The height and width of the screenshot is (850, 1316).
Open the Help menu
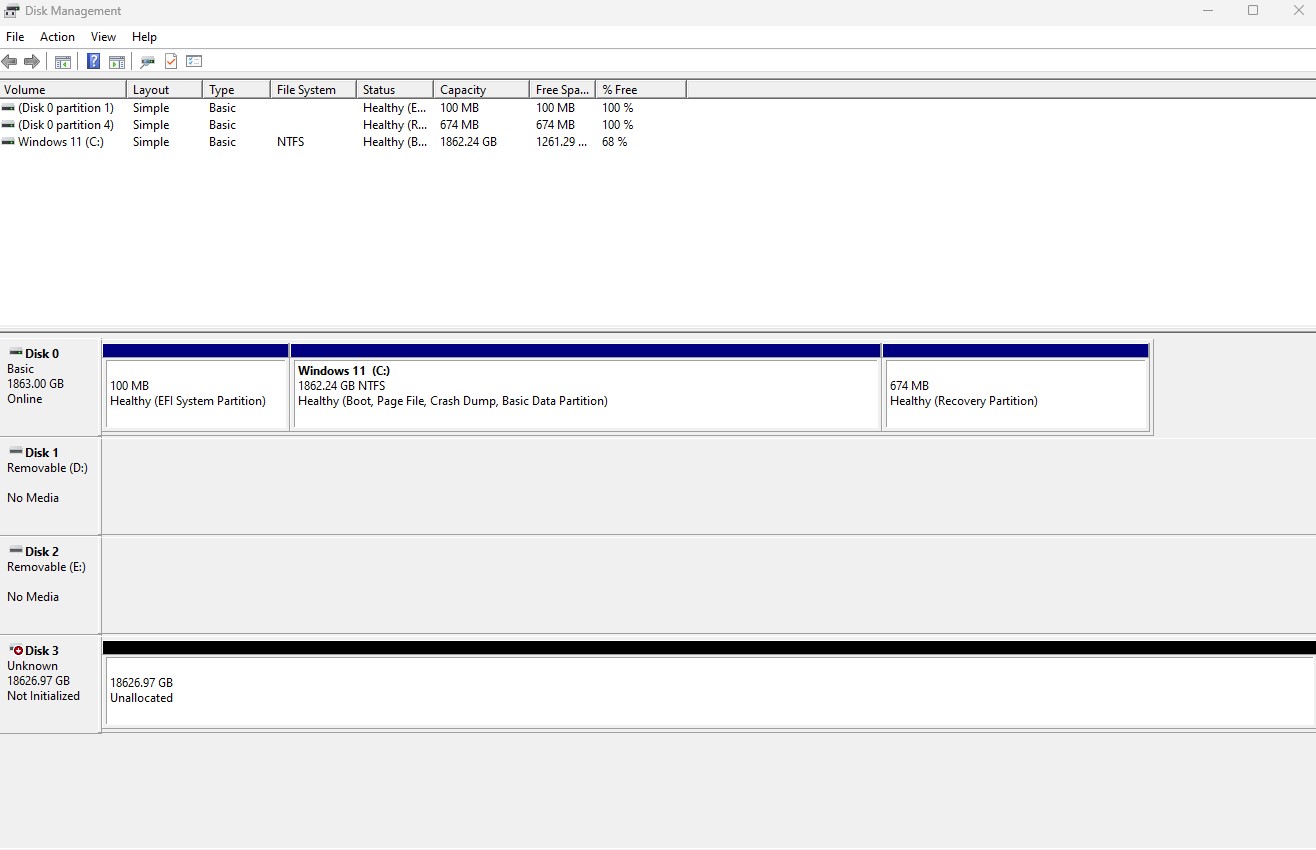pyautogui.click(x=144, y=37)
